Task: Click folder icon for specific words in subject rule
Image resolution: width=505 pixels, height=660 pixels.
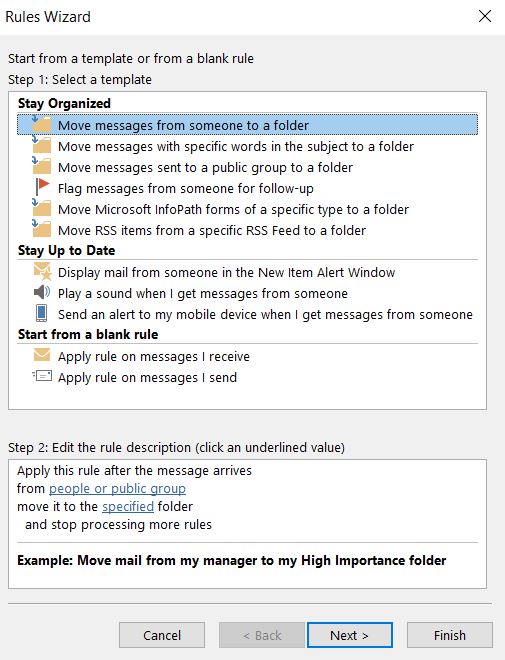Action: pyautogui.click(x=41, y=145)
